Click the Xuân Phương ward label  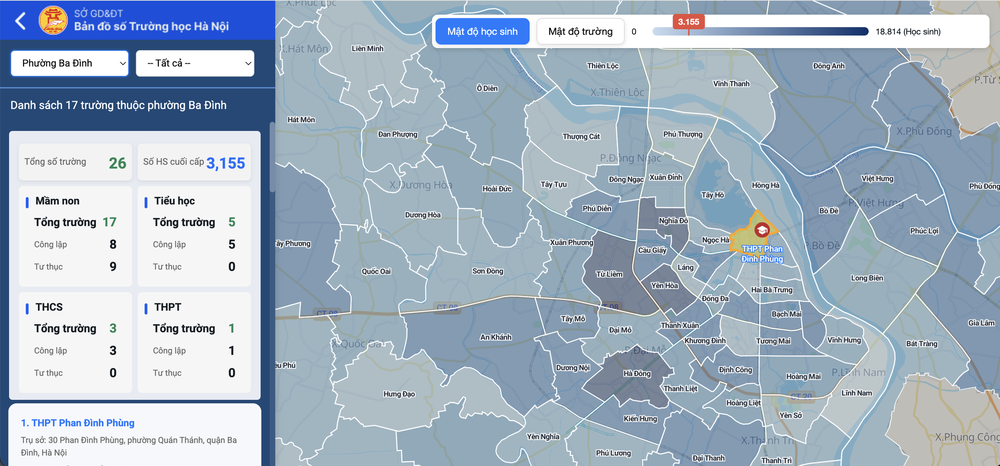(571, 243)
